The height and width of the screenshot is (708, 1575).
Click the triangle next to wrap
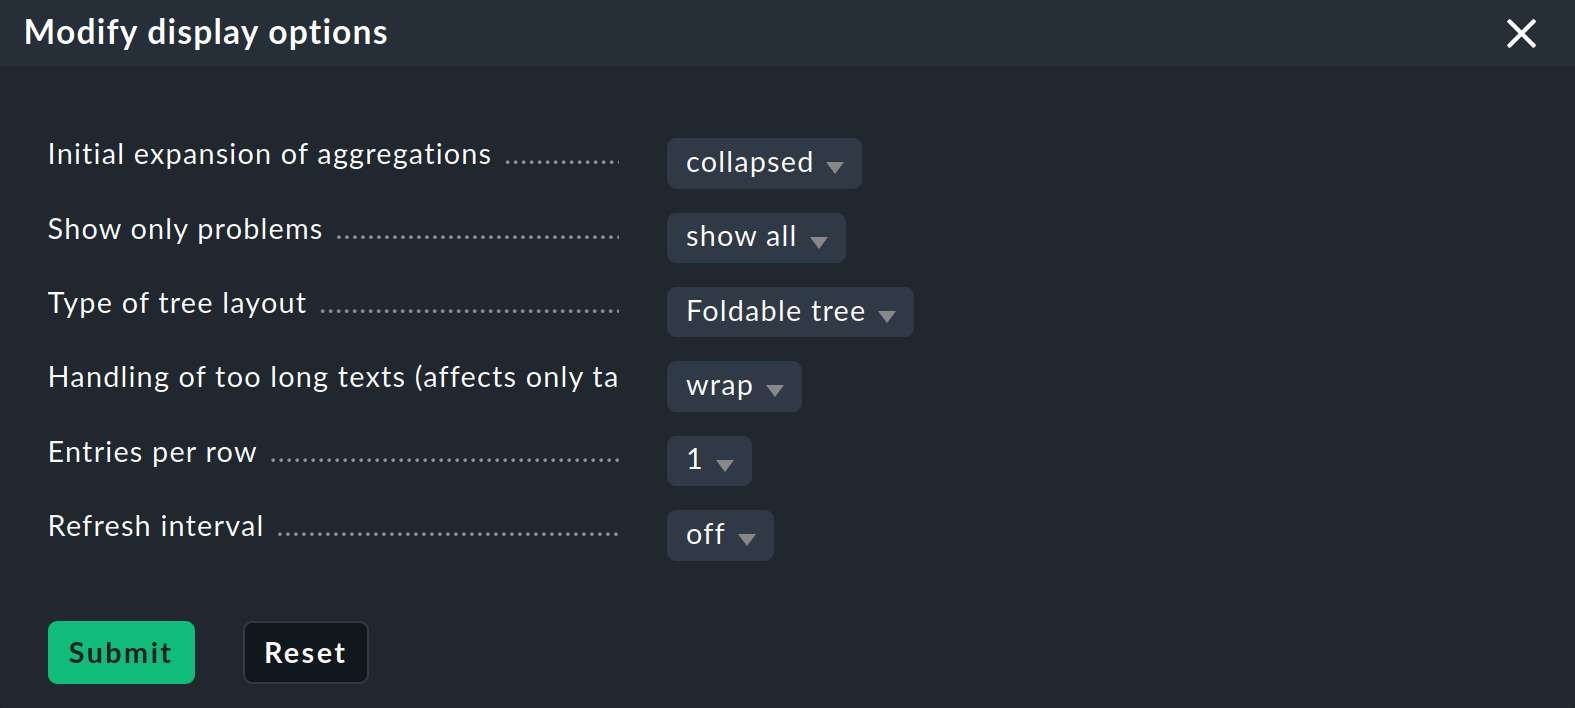pyautogui.click(x=774, y=388)
